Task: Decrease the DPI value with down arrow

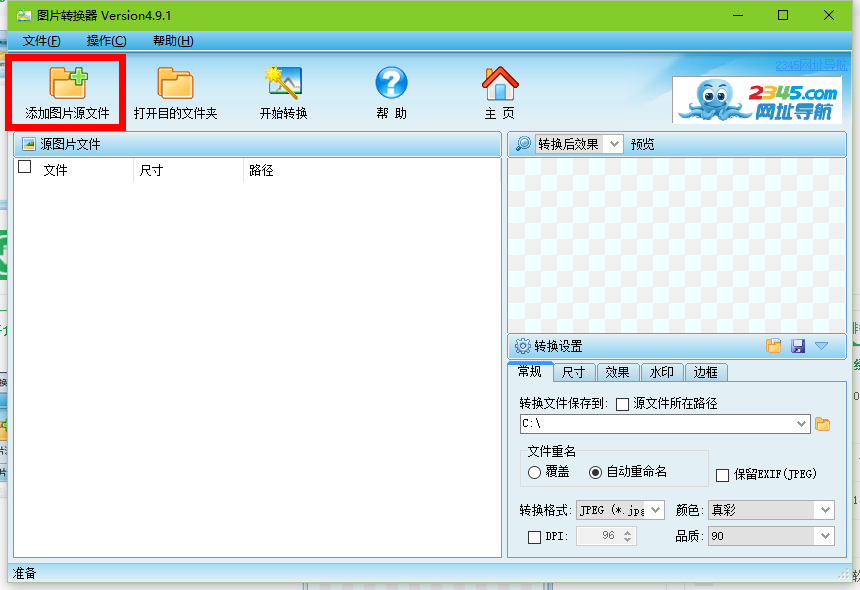Action: (x=627, y=540)
